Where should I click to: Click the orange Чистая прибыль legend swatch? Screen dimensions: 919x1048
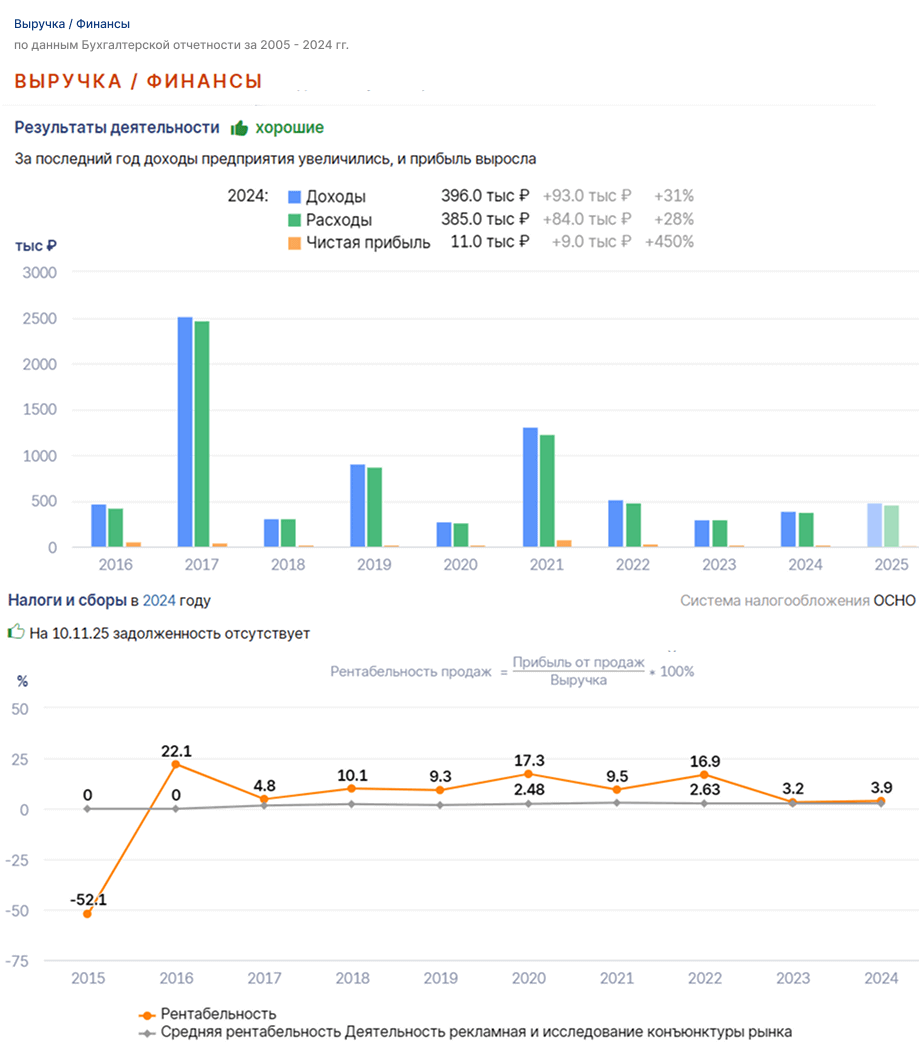pos(294,243)
